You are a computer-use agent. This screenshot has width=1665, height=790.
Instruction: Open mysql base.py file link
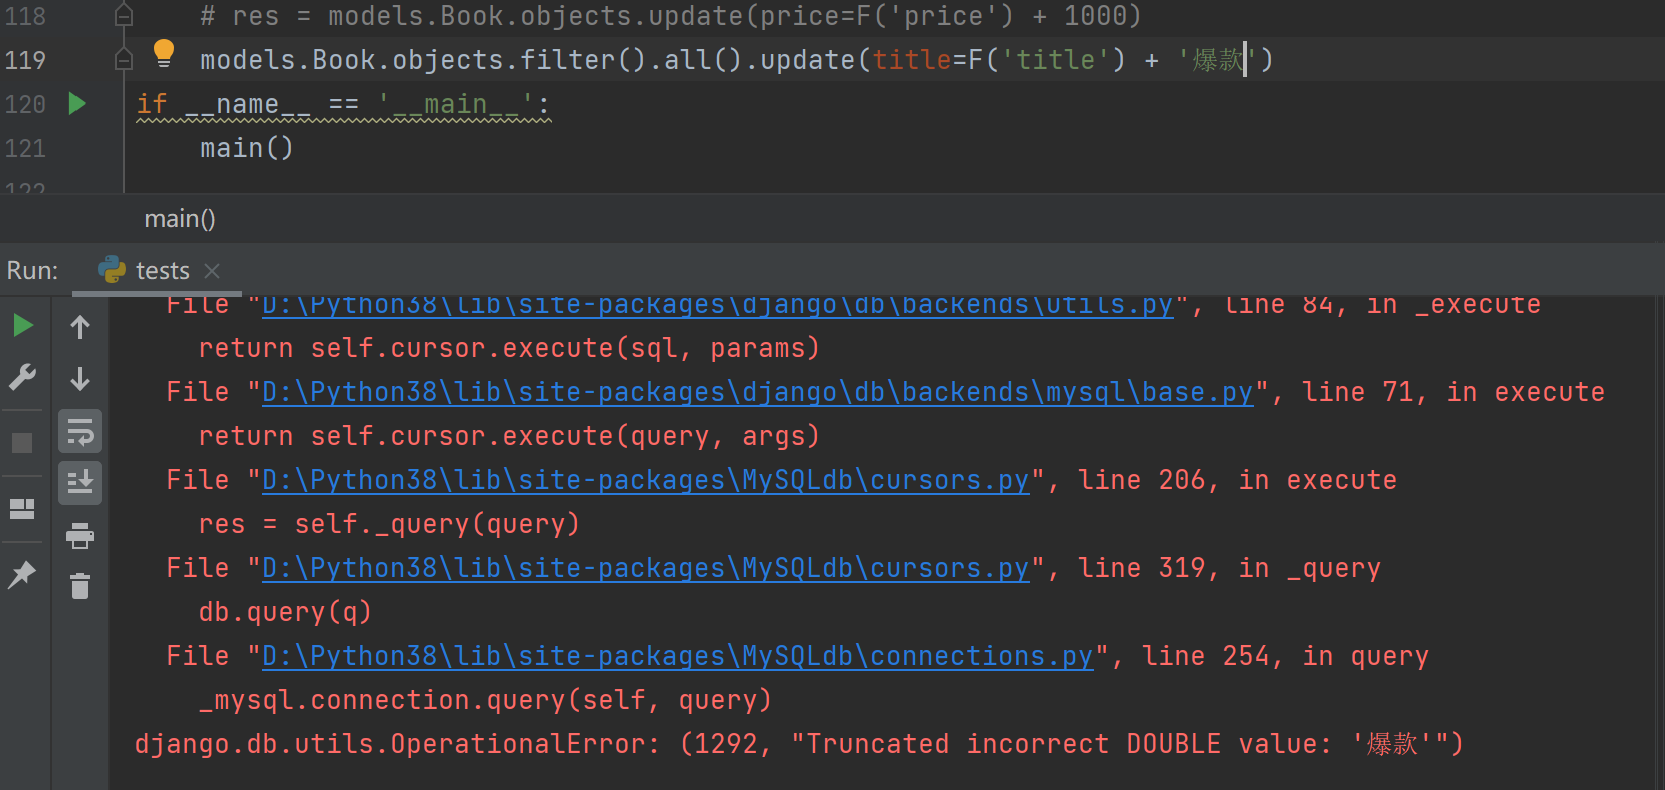tap(757, 392)
